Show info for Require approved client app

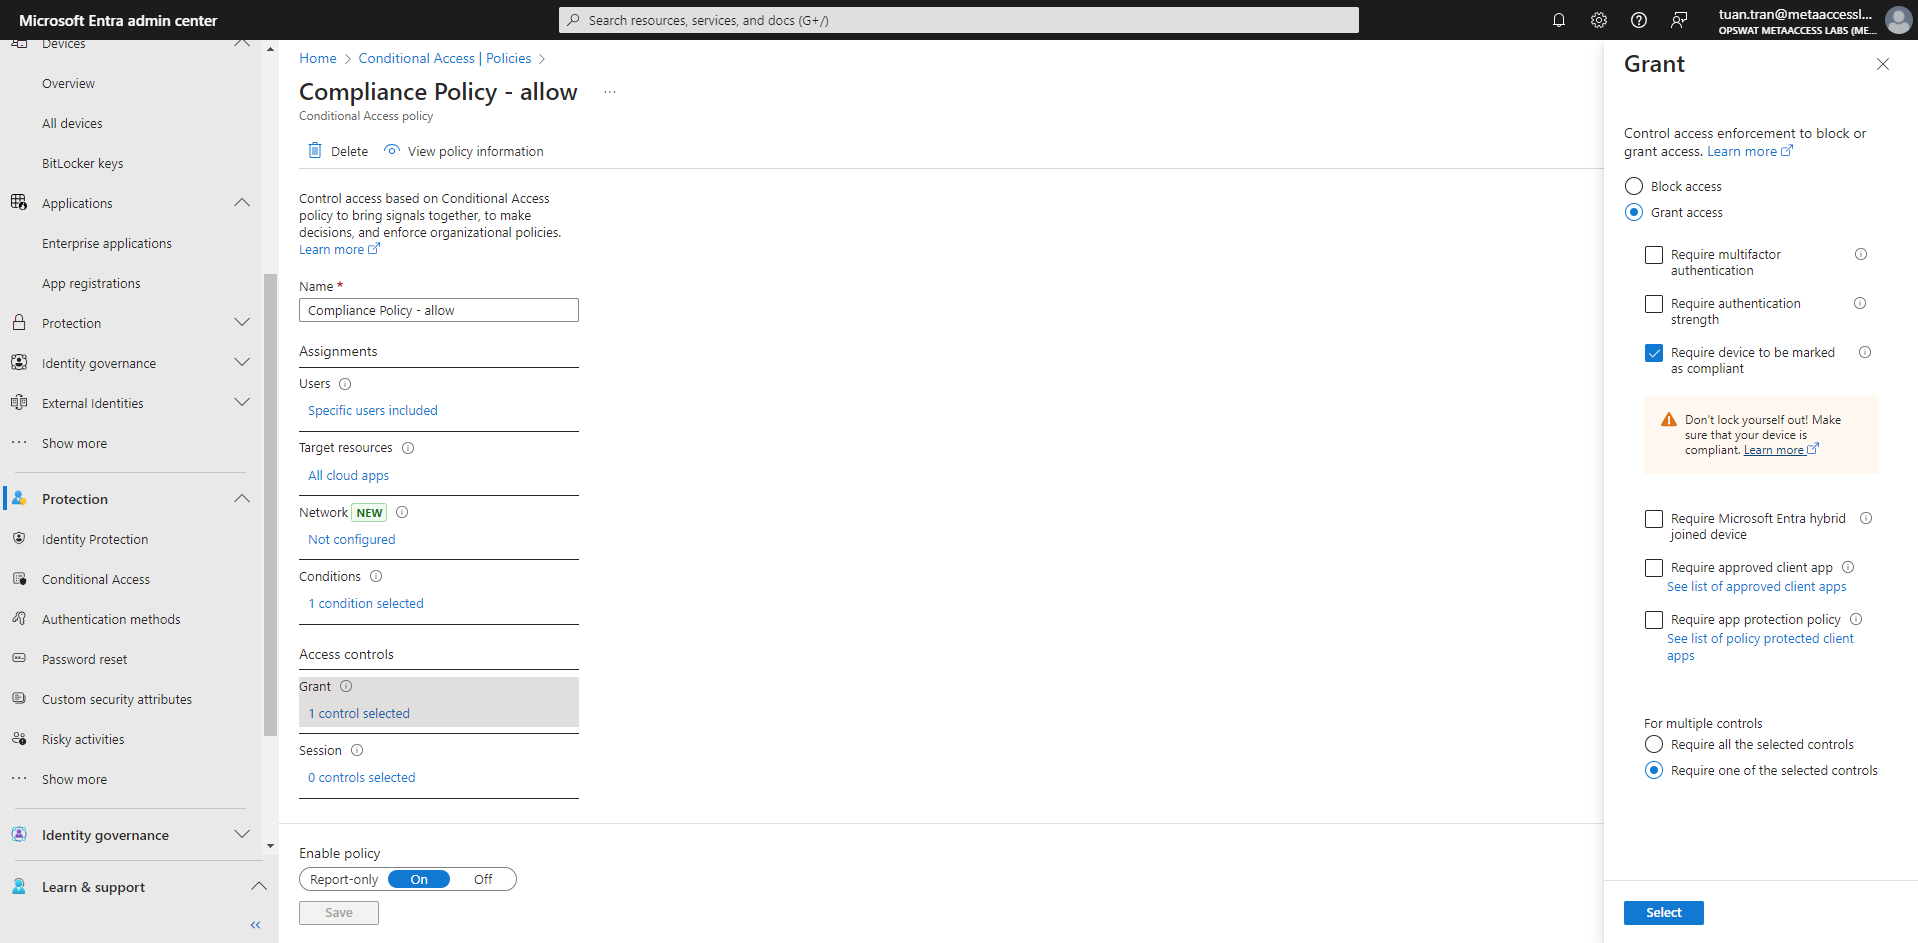pos(1848,567)
